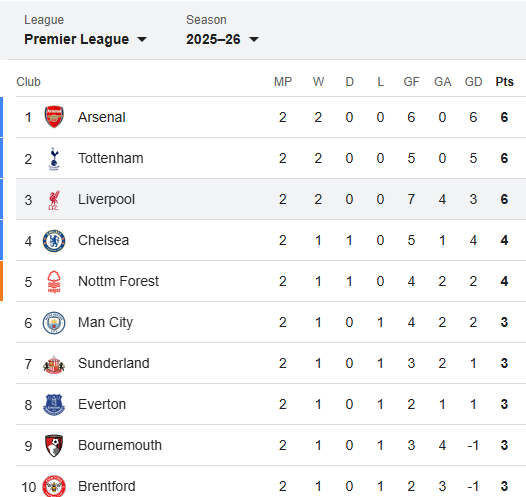Image resolution: width=526 pixels, height=497 pixels.
Task: Click the Bournemouth club crest
Action: 54,446
